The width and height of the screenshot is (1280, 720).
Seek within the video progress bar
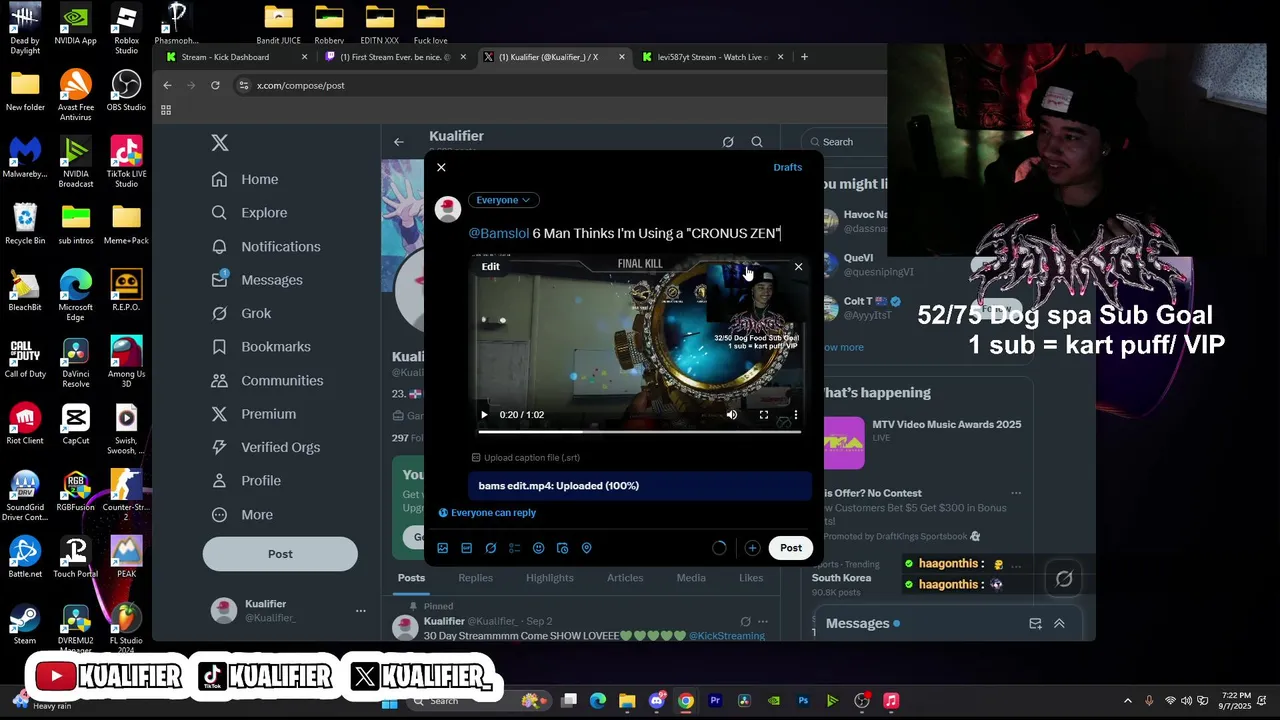click(639, 432)
